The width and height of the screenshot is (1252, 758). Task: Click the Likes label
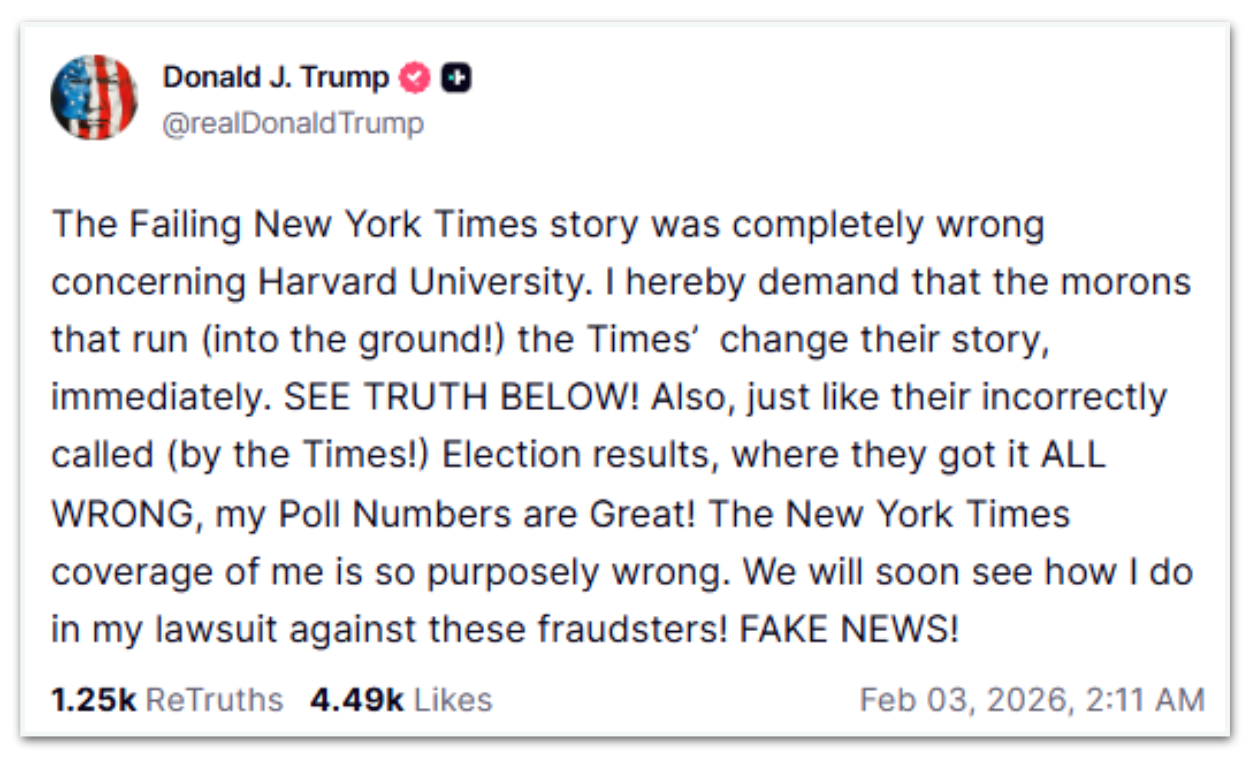point(453,699)
